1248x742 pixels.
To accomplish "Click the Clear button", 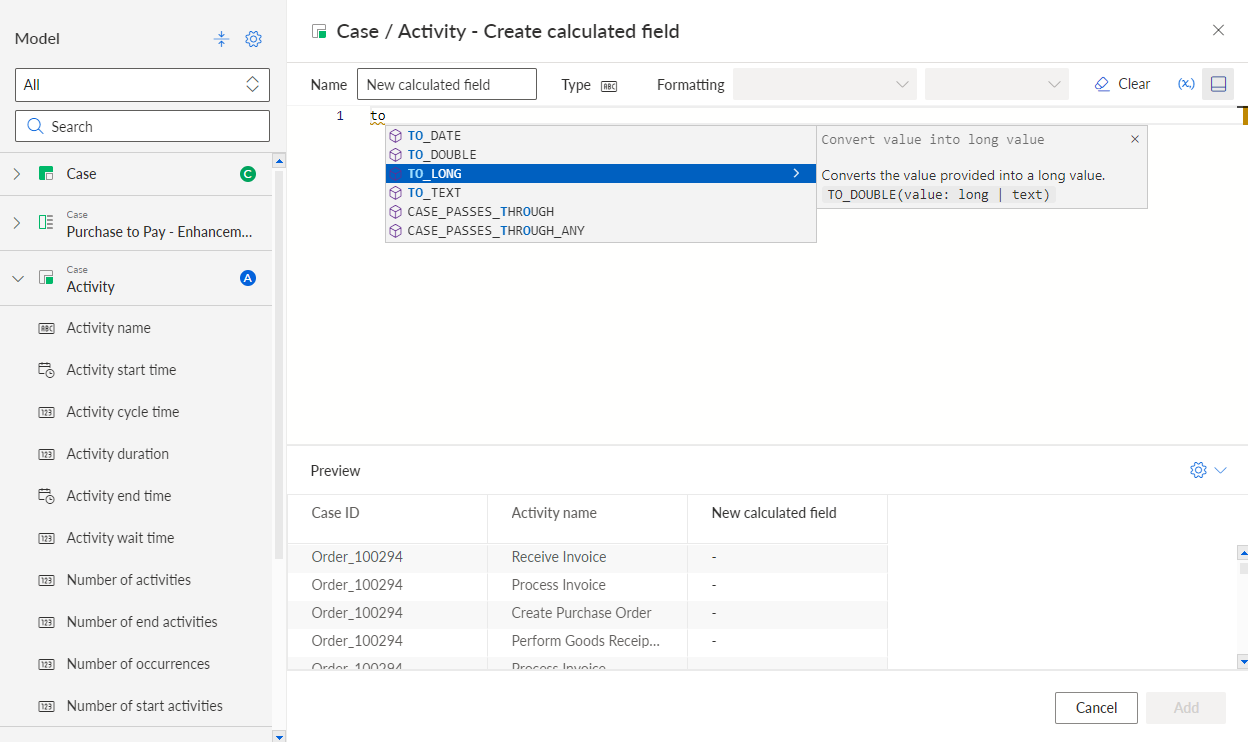I will coord(1122,84).
